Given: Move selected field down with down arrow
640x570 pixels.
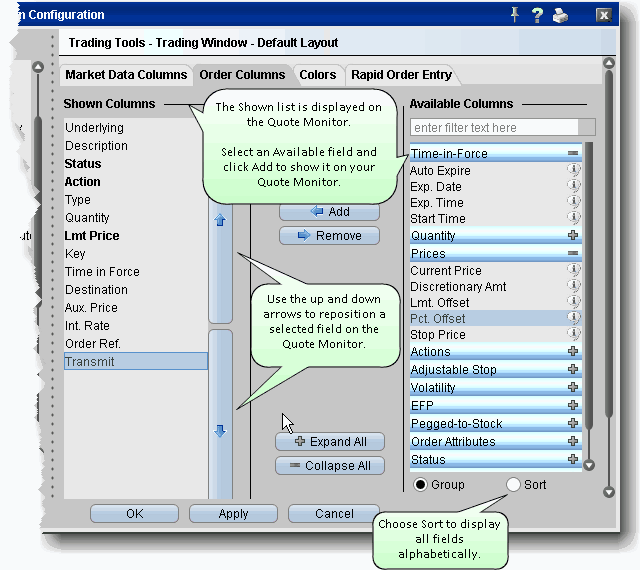Looking at the screenshot, I should point(220,431).
